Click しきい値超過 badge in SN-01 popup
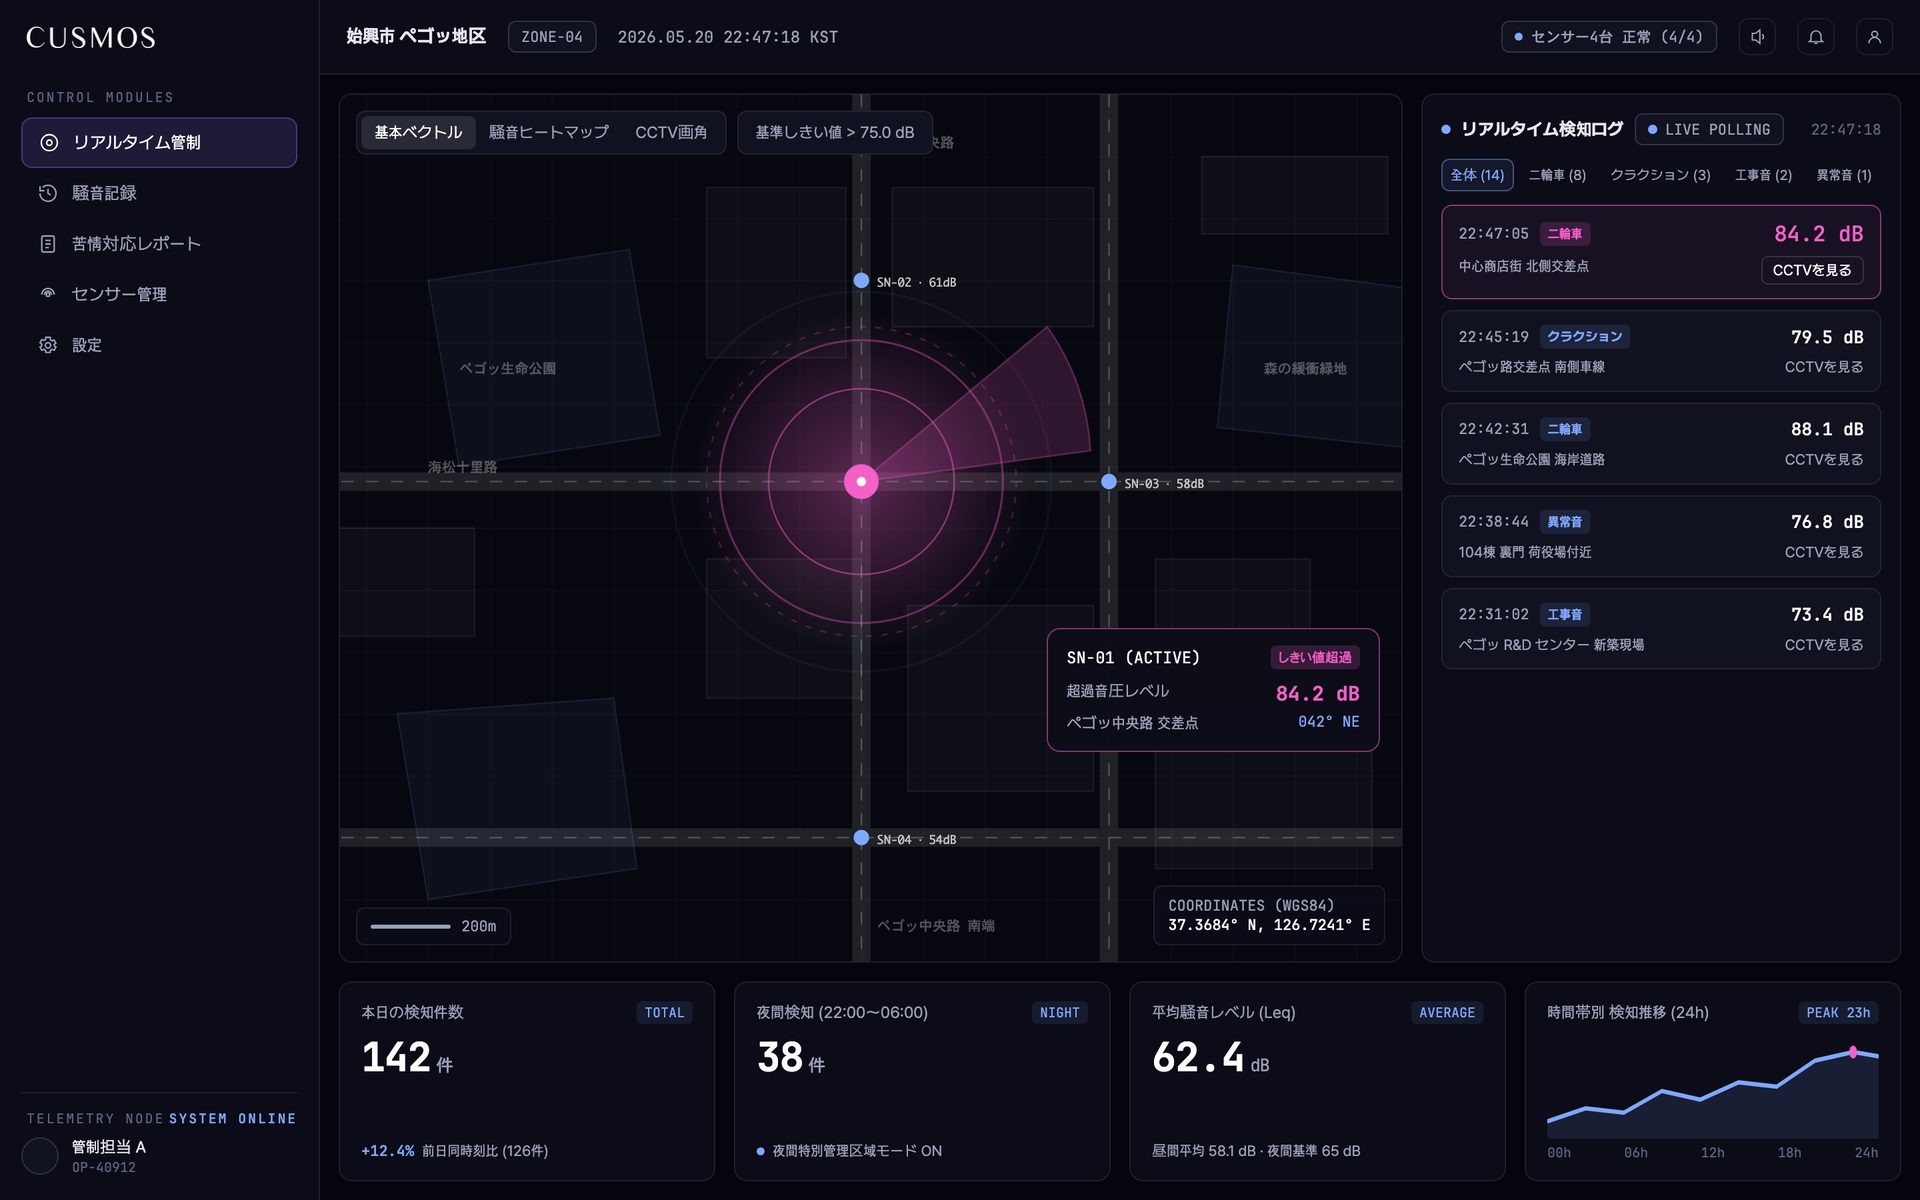Image resolution: width=1920 pixels, height=1200 pixels. [1314, 657]
